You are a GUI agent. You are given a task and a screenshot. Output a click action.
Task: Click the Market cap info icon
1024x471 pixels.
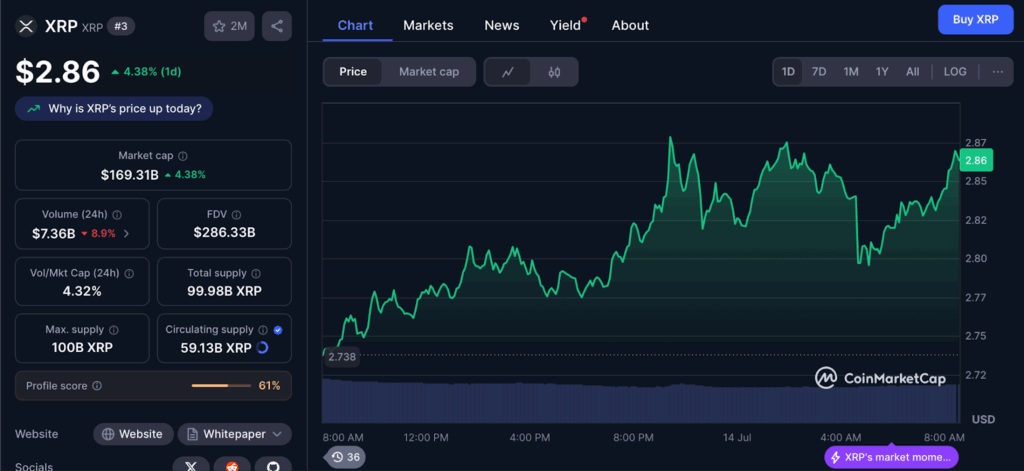click(182, 156)
